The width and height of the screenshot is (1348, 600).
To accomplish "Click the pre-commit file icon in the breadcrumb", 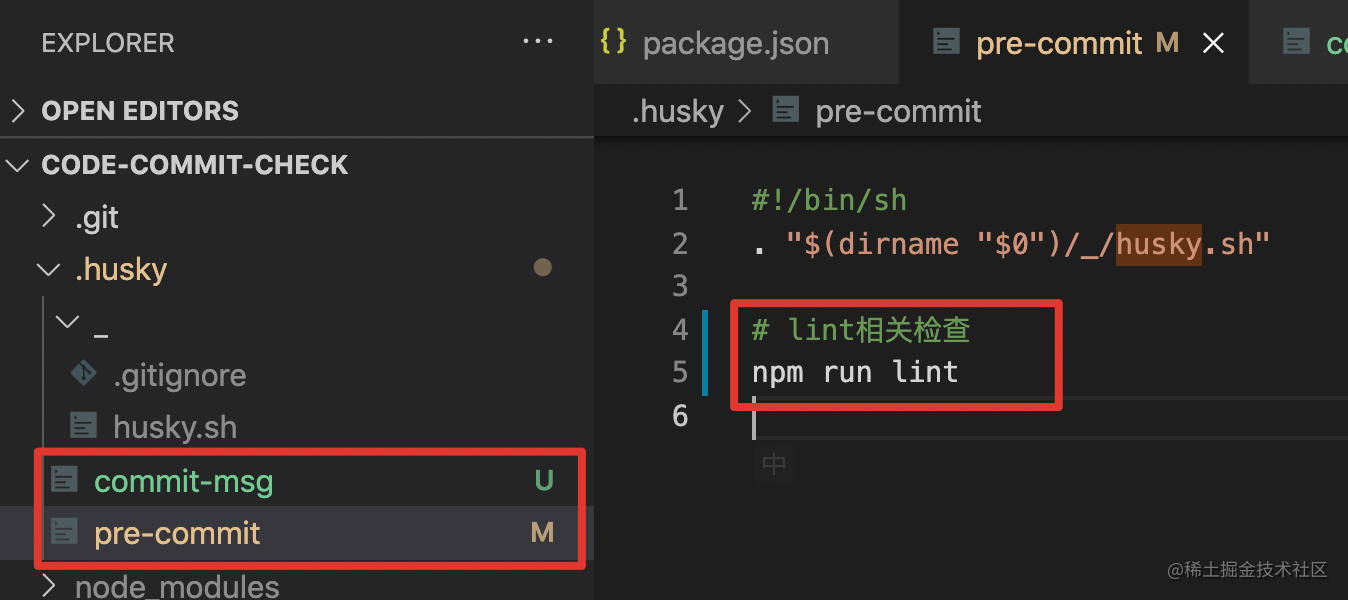I will 786,111.
